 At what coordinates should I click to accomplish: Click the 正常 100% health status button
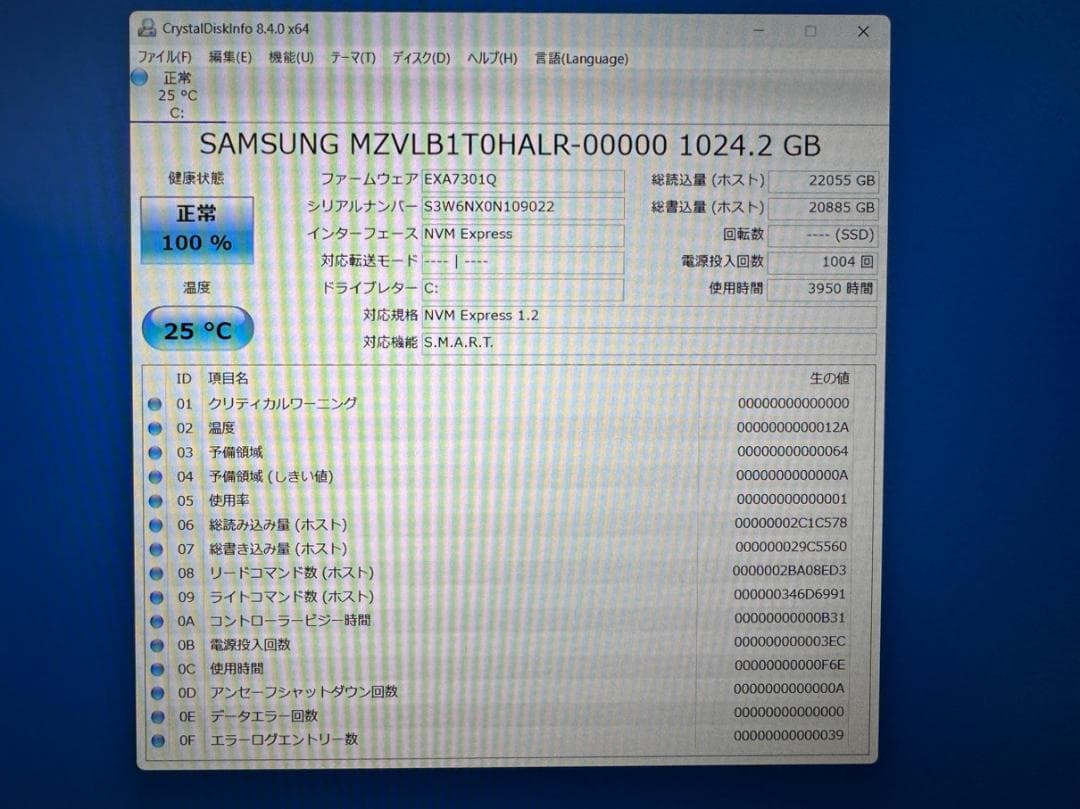(196, 229)
